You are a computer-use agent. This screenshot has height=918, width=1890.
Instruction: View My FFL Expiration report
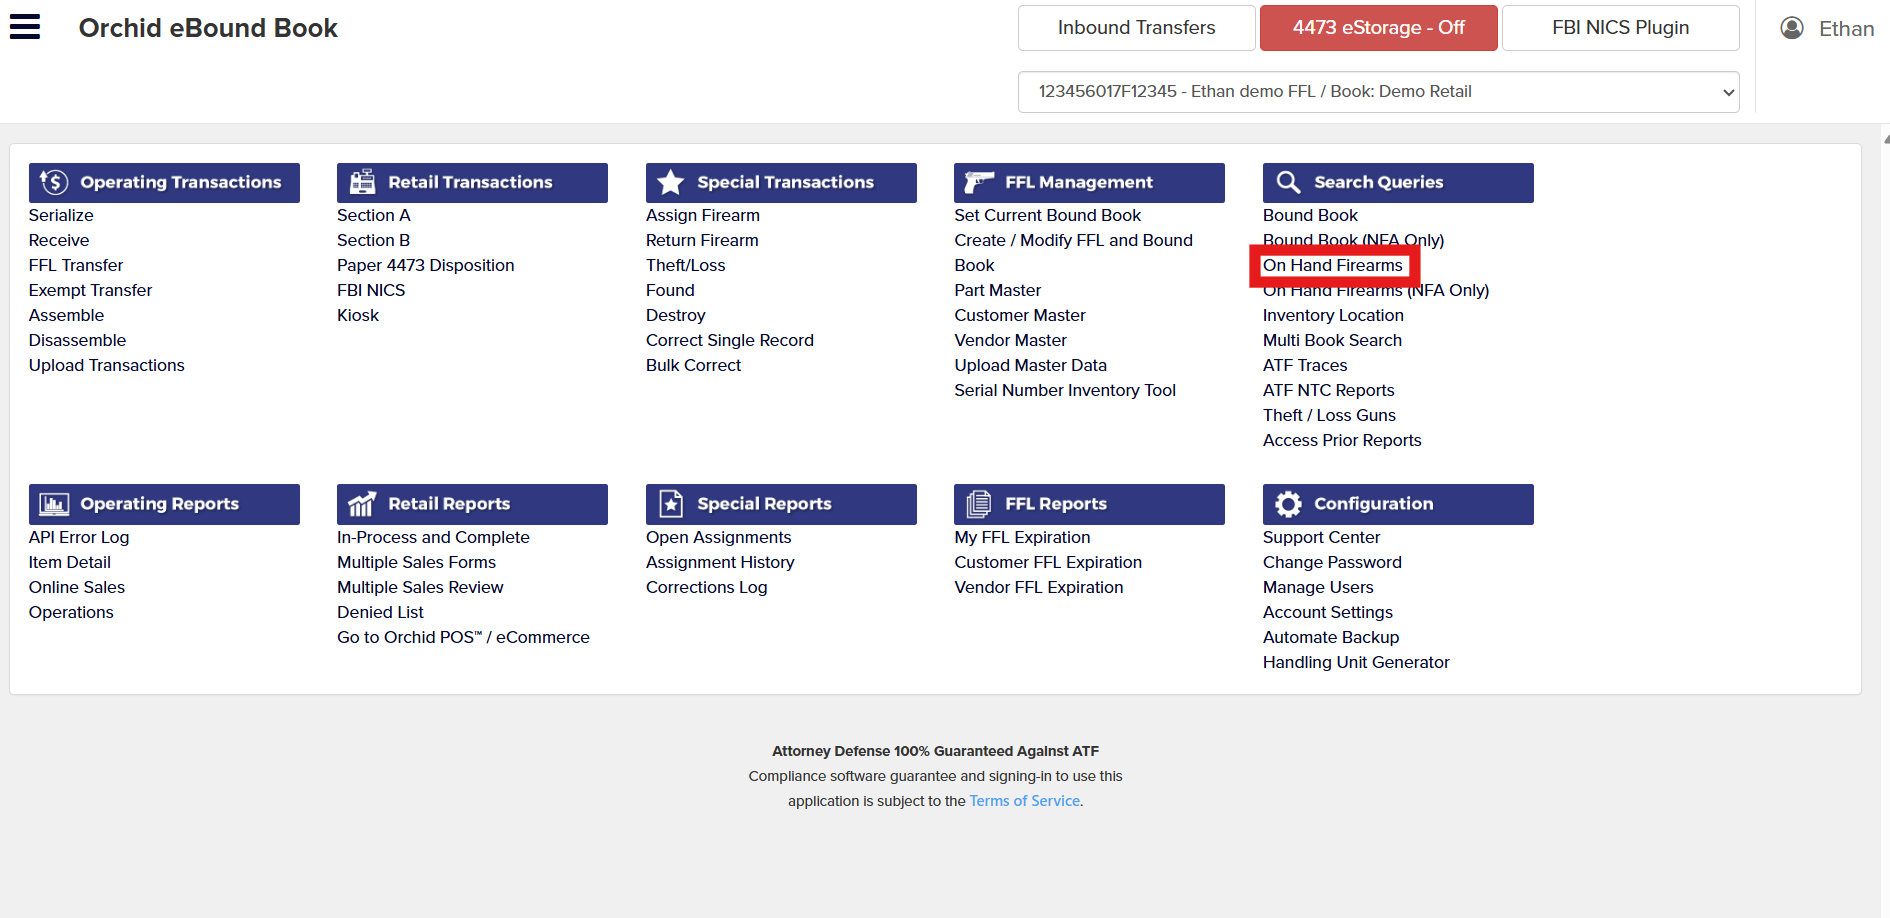(x=1022, y=537)
